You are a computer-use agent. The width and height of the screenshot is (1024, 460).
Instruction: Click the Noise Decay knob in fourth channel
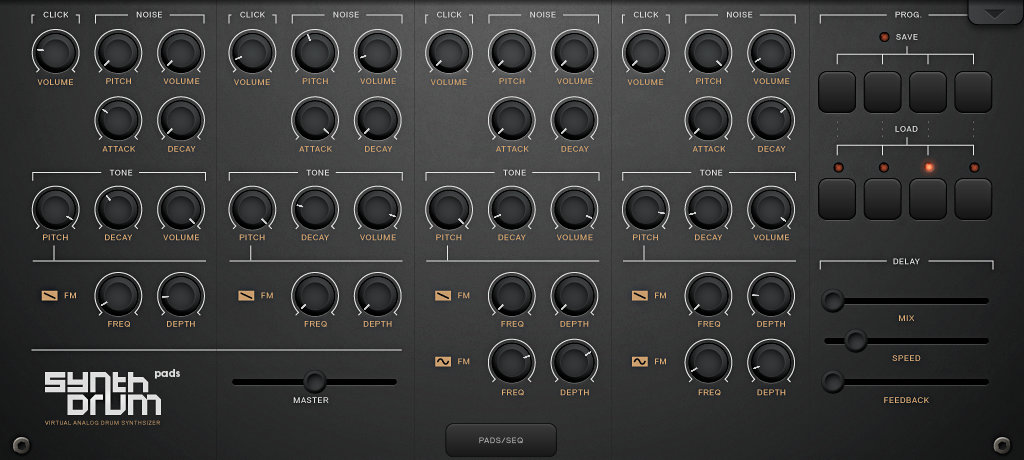(771, 119)
